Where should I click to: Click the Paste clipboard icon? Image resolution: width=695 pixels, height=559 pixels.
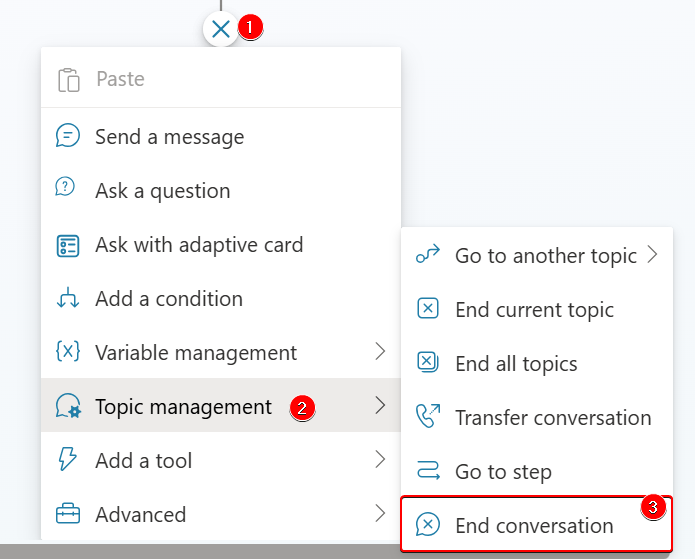(68, 80)
